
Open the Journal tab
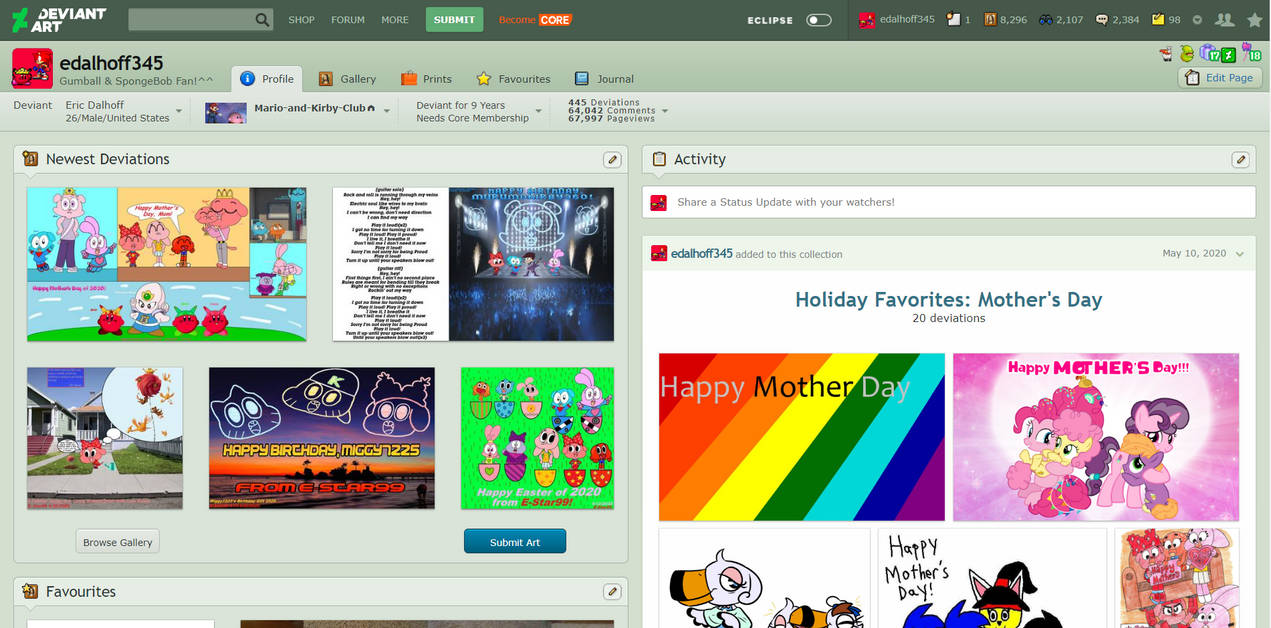[604, 79]
